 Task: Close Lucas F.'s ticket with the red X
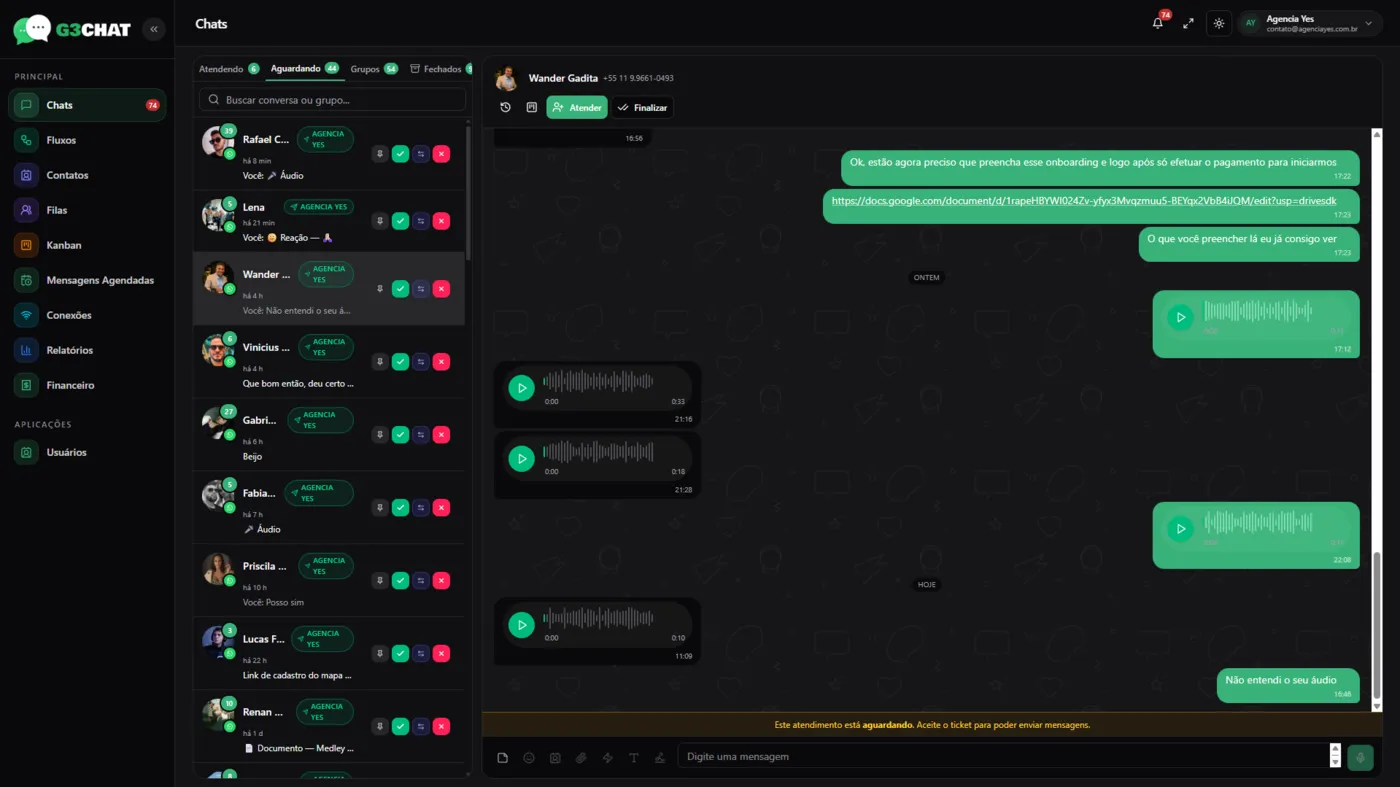441,654
